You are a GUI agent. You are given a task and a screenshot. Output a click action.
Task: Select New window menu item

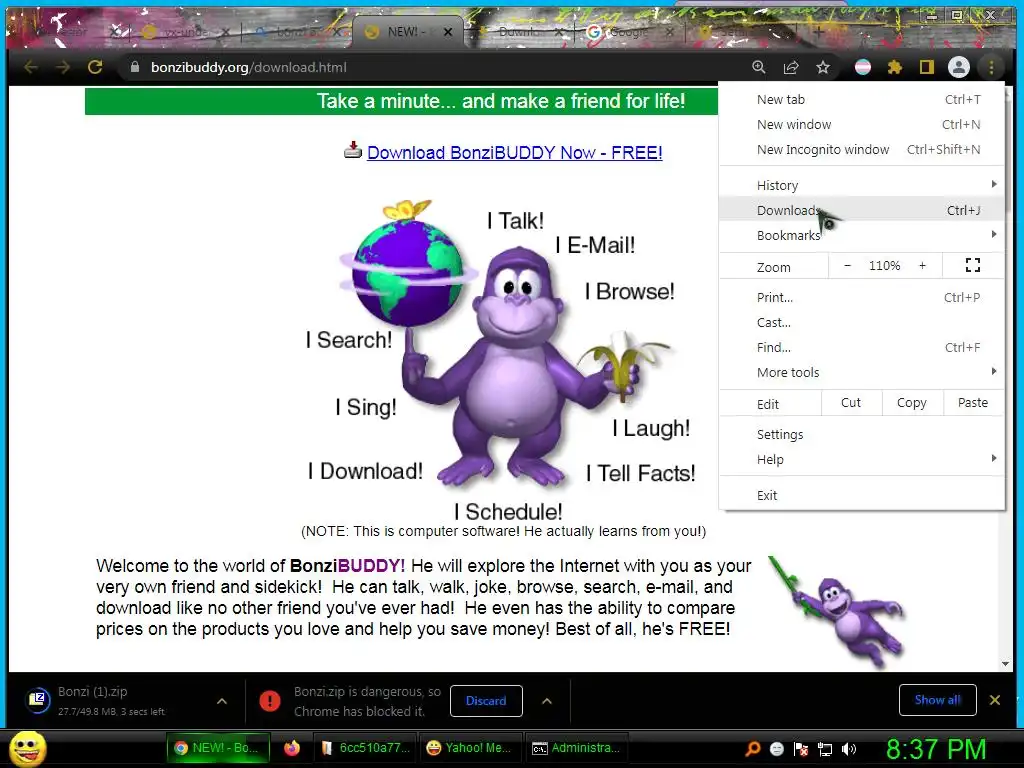click(x=861, y=124)
